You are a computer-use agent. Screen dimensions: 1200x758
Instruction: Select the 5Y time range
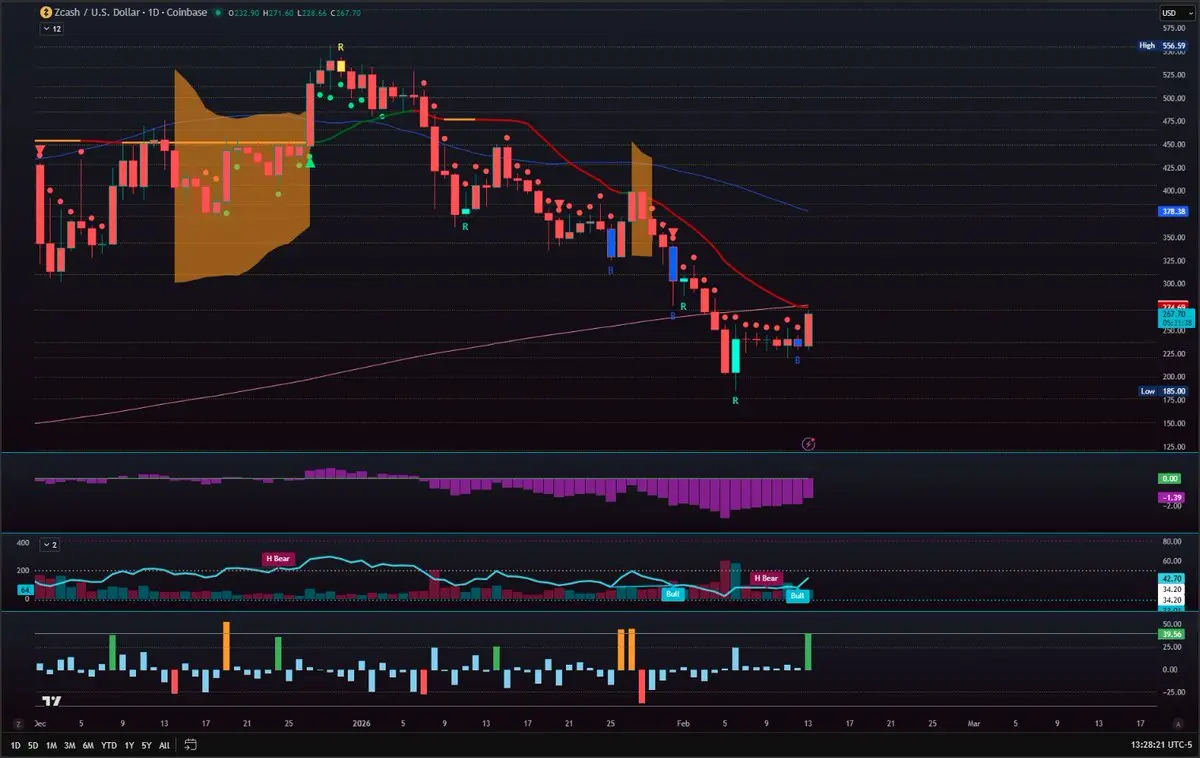[147, 744]
